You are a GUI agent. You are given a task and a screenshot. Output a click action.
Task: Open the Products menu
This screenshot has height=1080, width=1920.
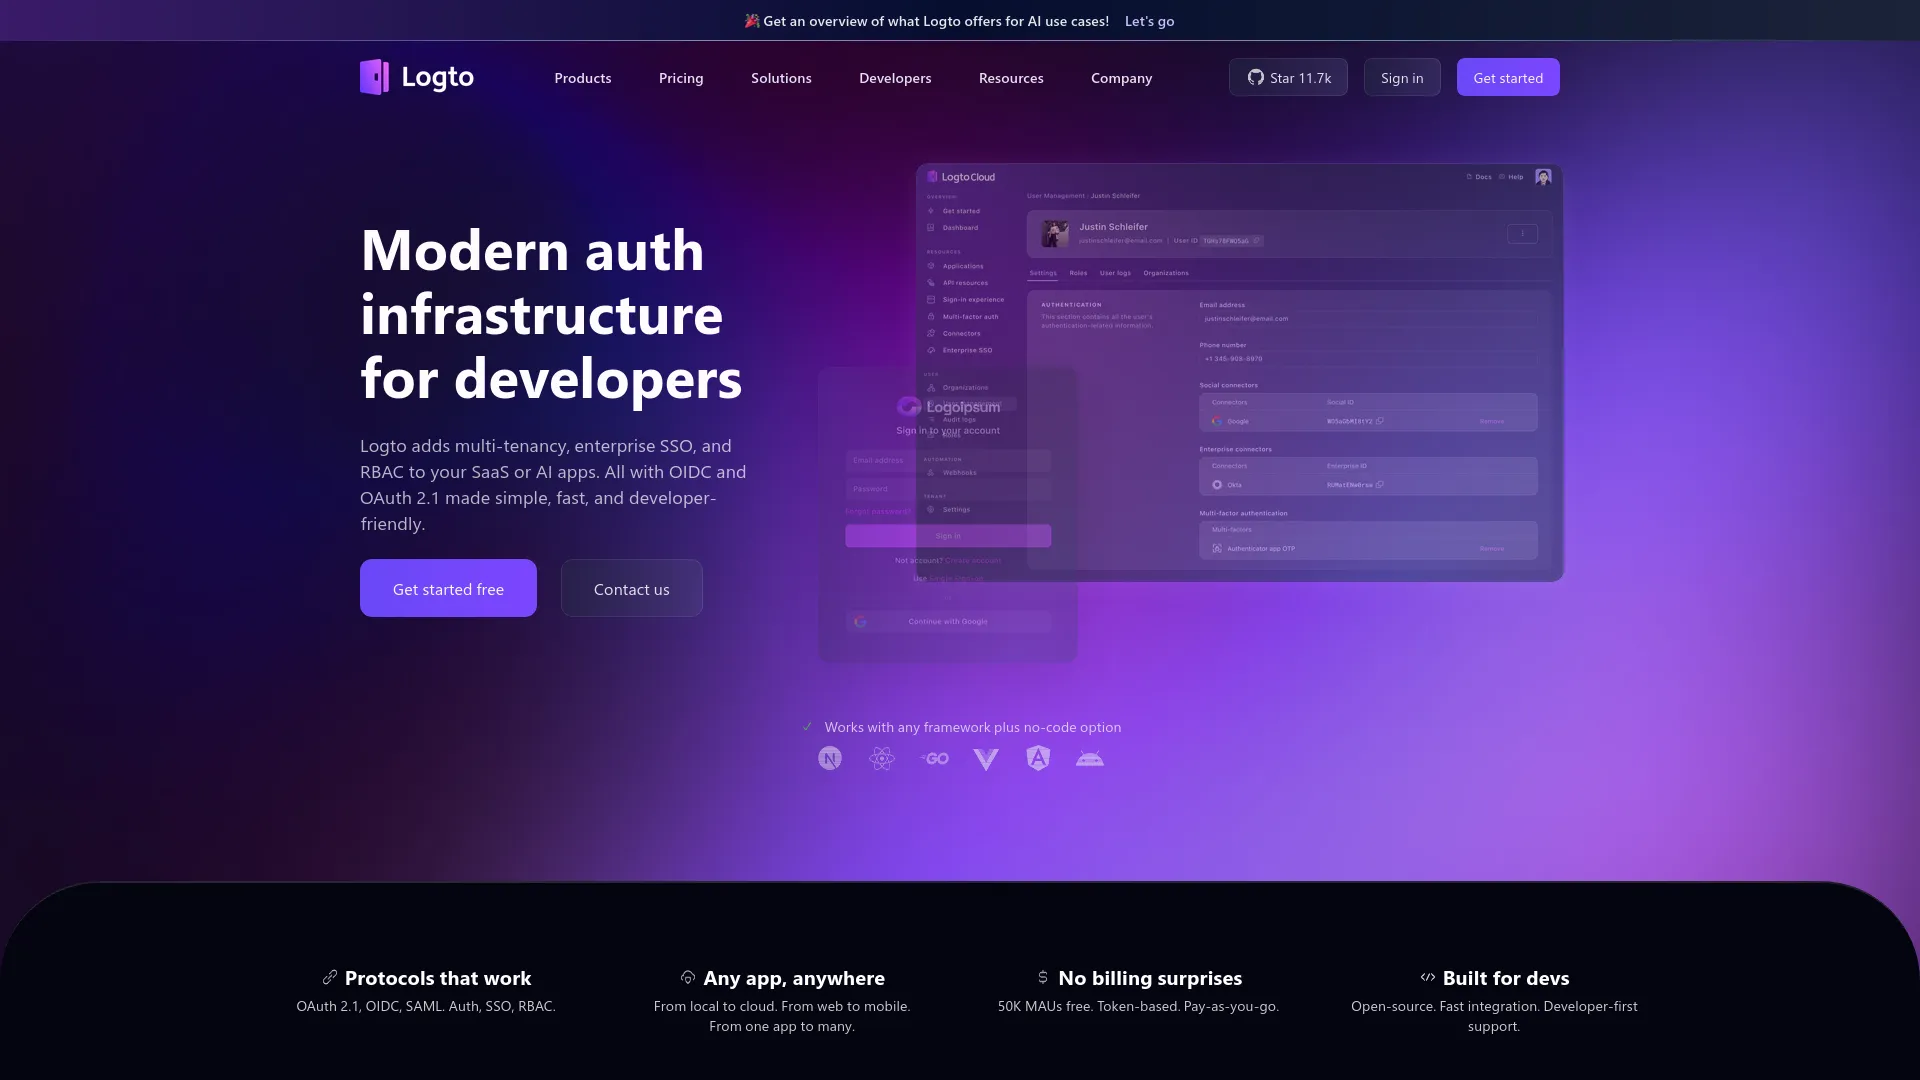[x=583, y=78]
